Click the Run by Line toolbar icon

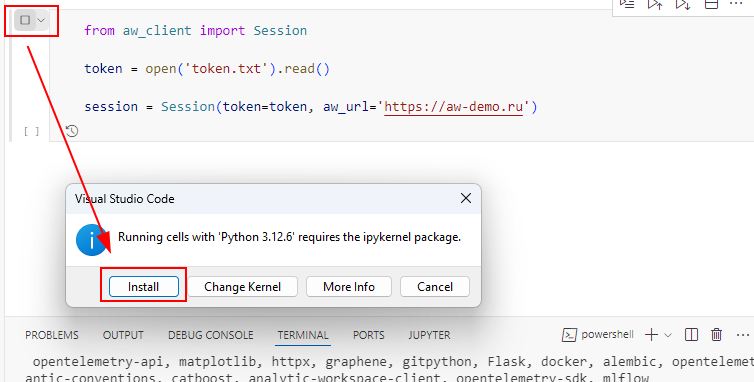click(627, 4)
